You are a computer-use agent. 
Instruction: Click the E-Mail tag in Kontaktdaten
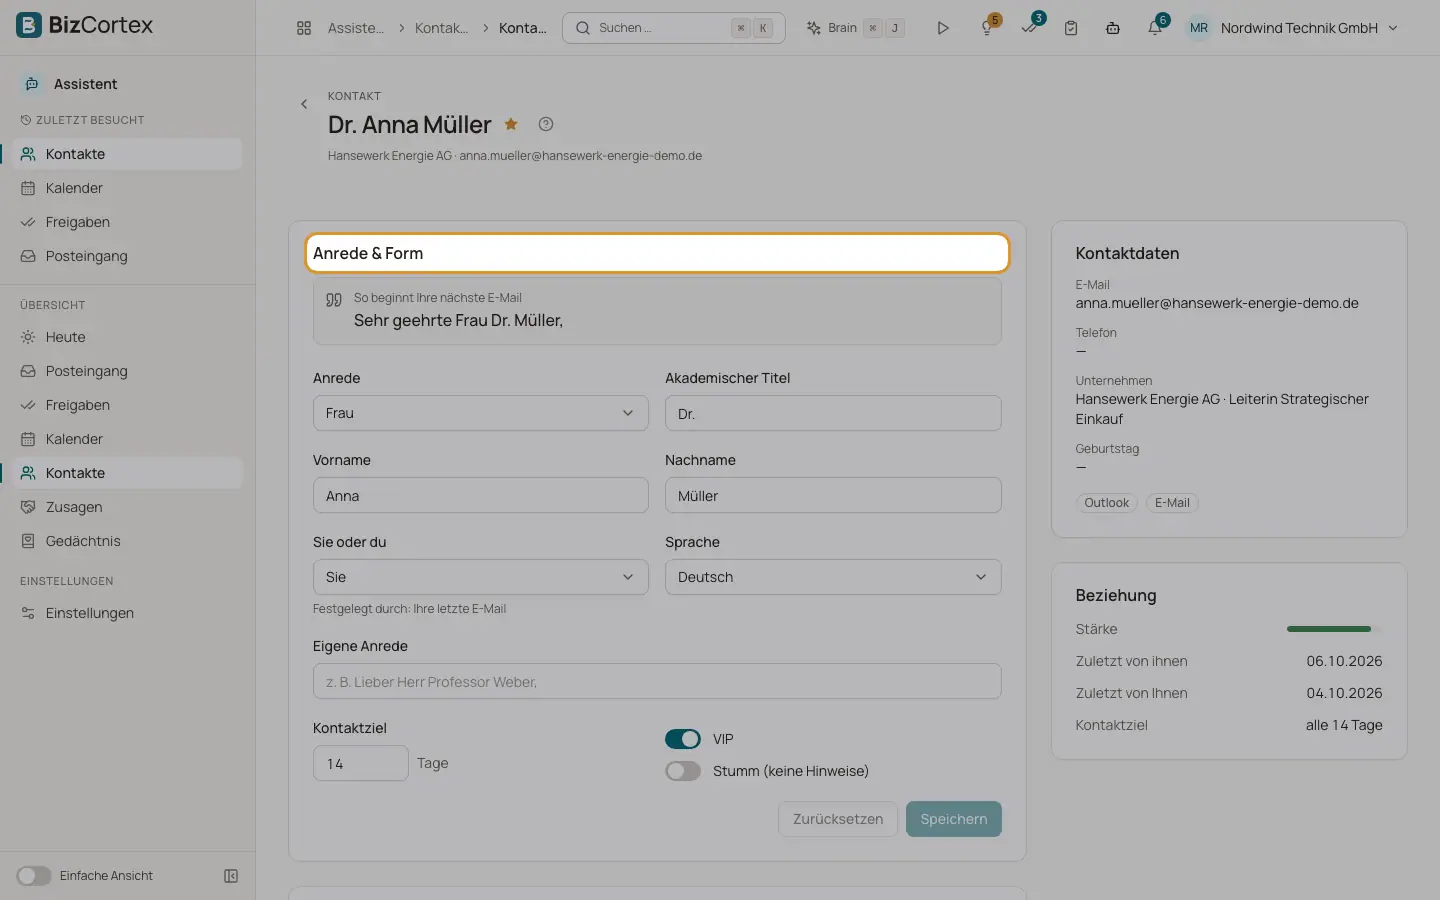(x=1172, y=503)
